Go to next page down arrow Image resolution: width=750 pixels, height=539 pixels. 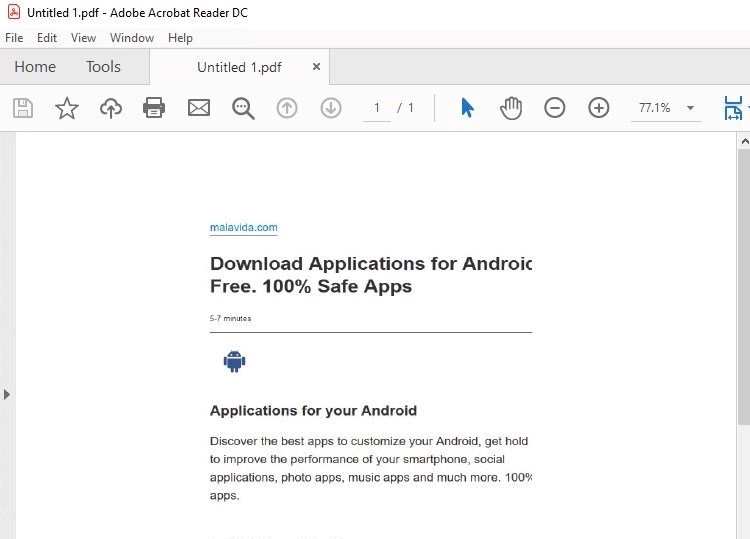(331, 108)
